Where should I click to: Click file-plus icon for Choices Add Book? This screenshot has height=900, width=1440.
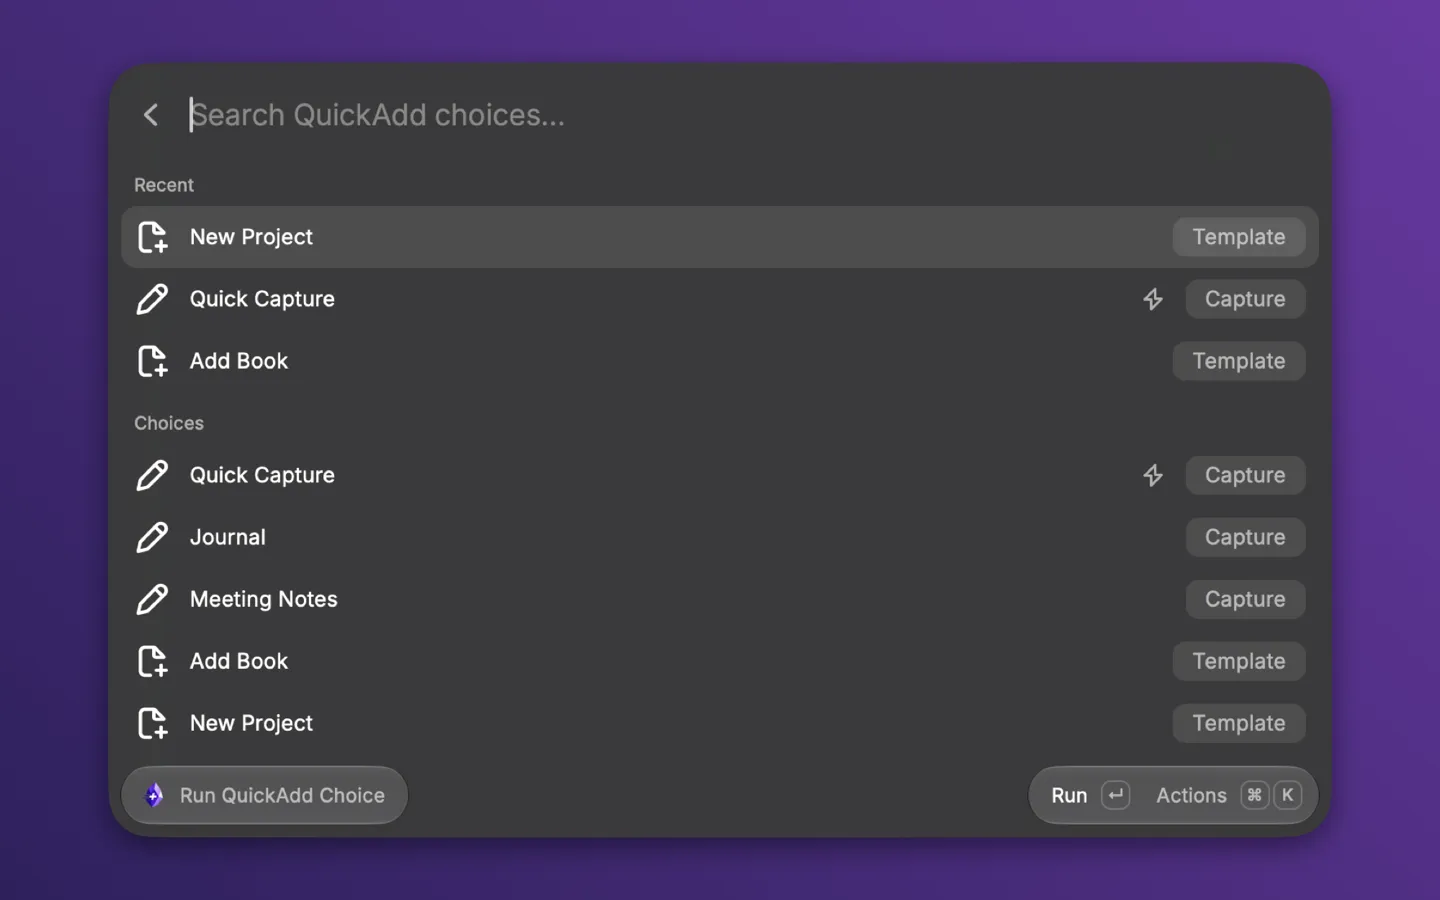(152, 661)
